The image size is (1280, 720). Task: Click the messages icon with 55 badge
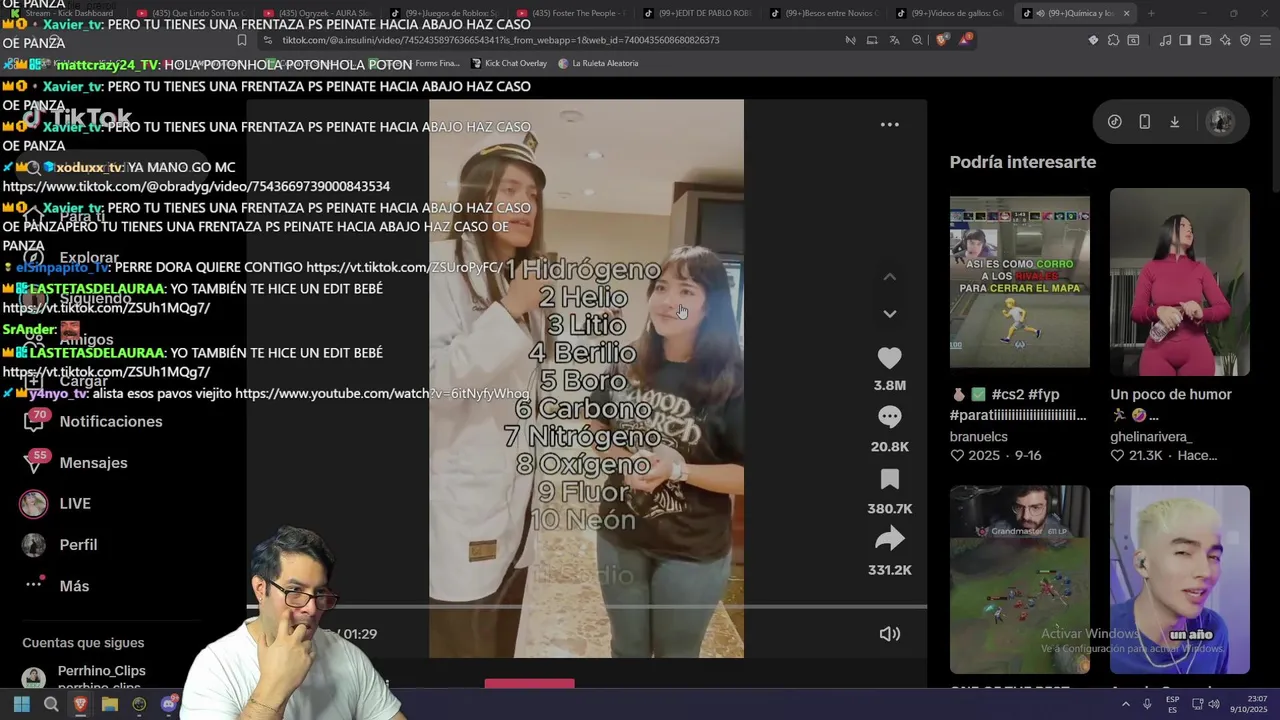click(35, 462)
